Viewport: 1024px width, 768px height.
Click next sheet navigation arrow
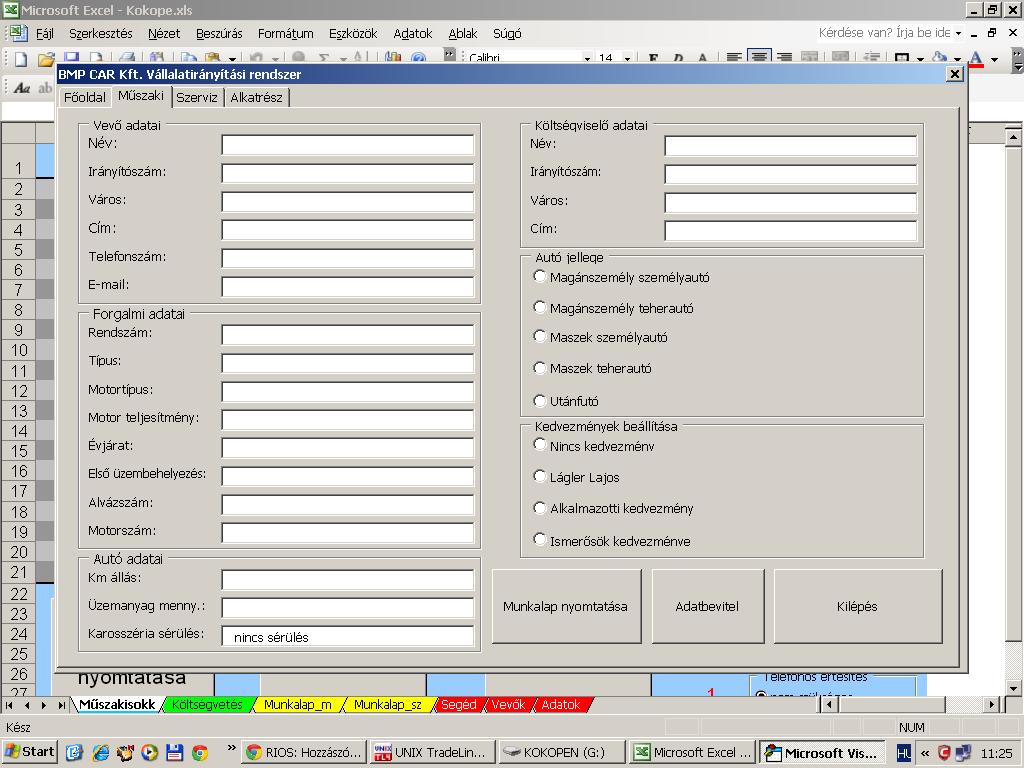pyautogui.click(x=44, y=705)
